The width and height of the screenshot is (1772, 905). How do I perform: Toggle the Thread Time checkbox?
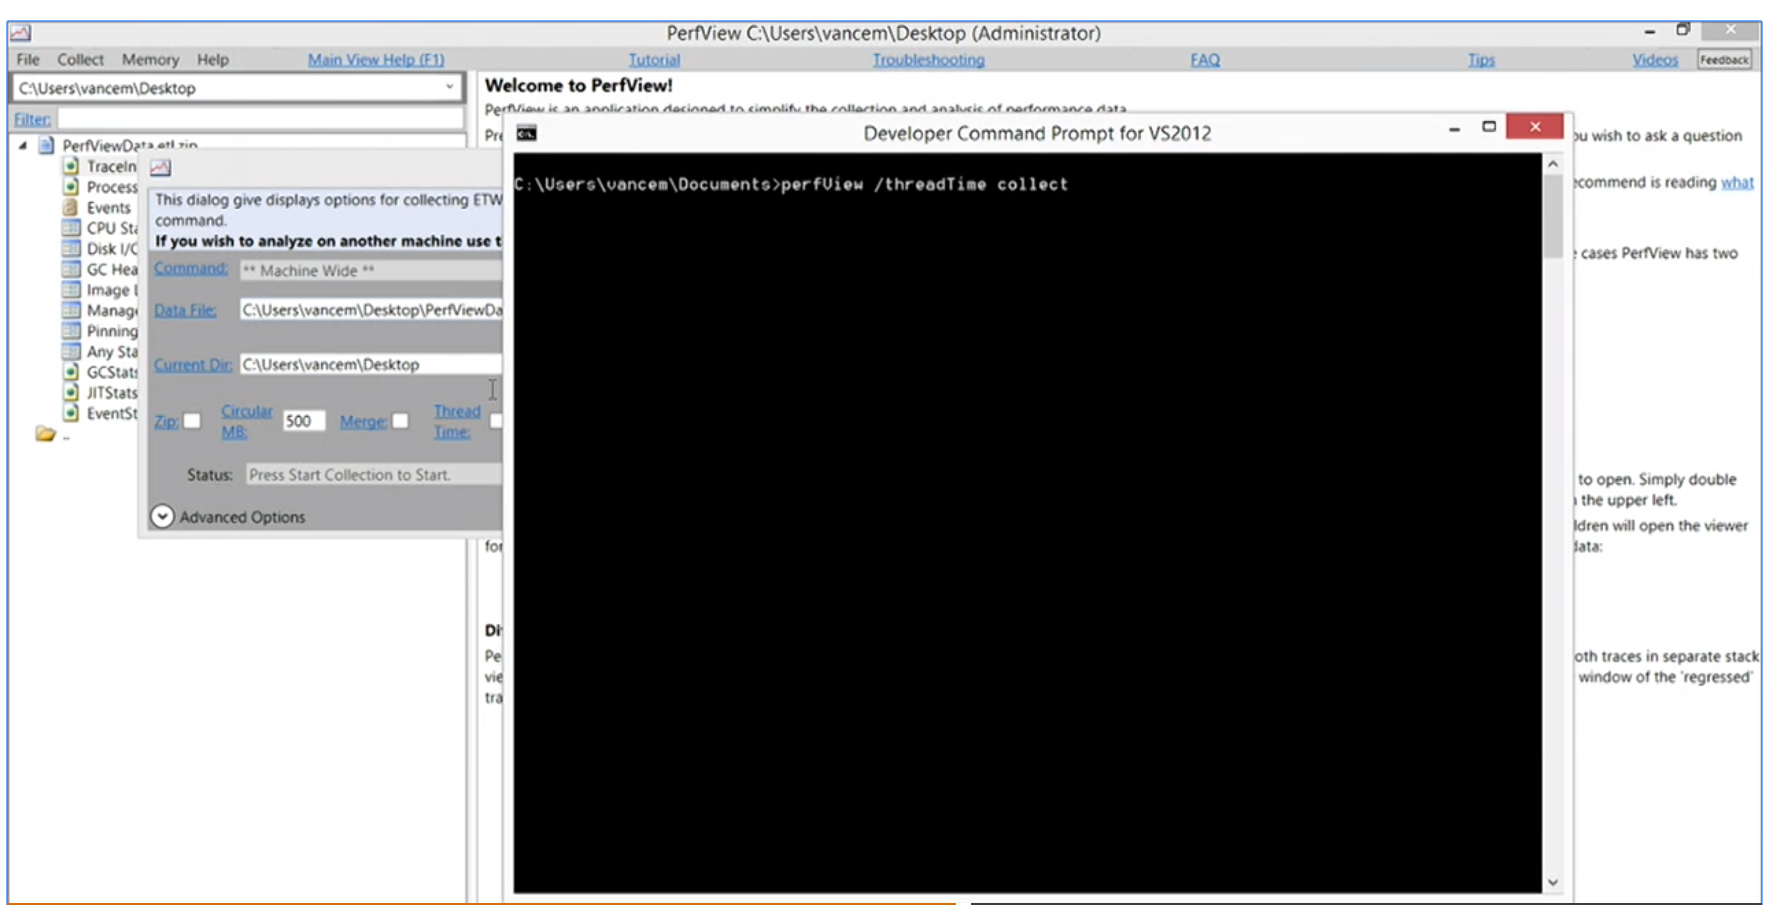(x=496, y=421)
